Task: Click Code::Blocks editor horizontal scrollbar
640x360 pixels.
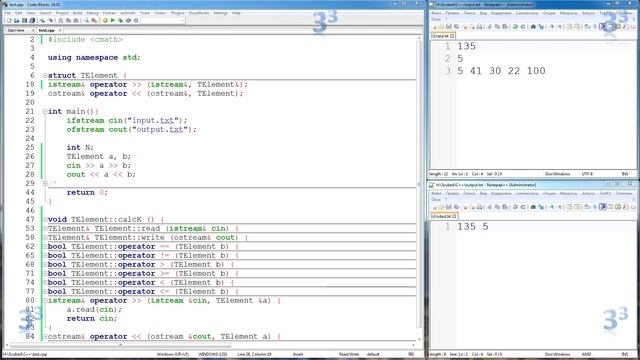Action: pyautogui.click(x=120, y=345)
